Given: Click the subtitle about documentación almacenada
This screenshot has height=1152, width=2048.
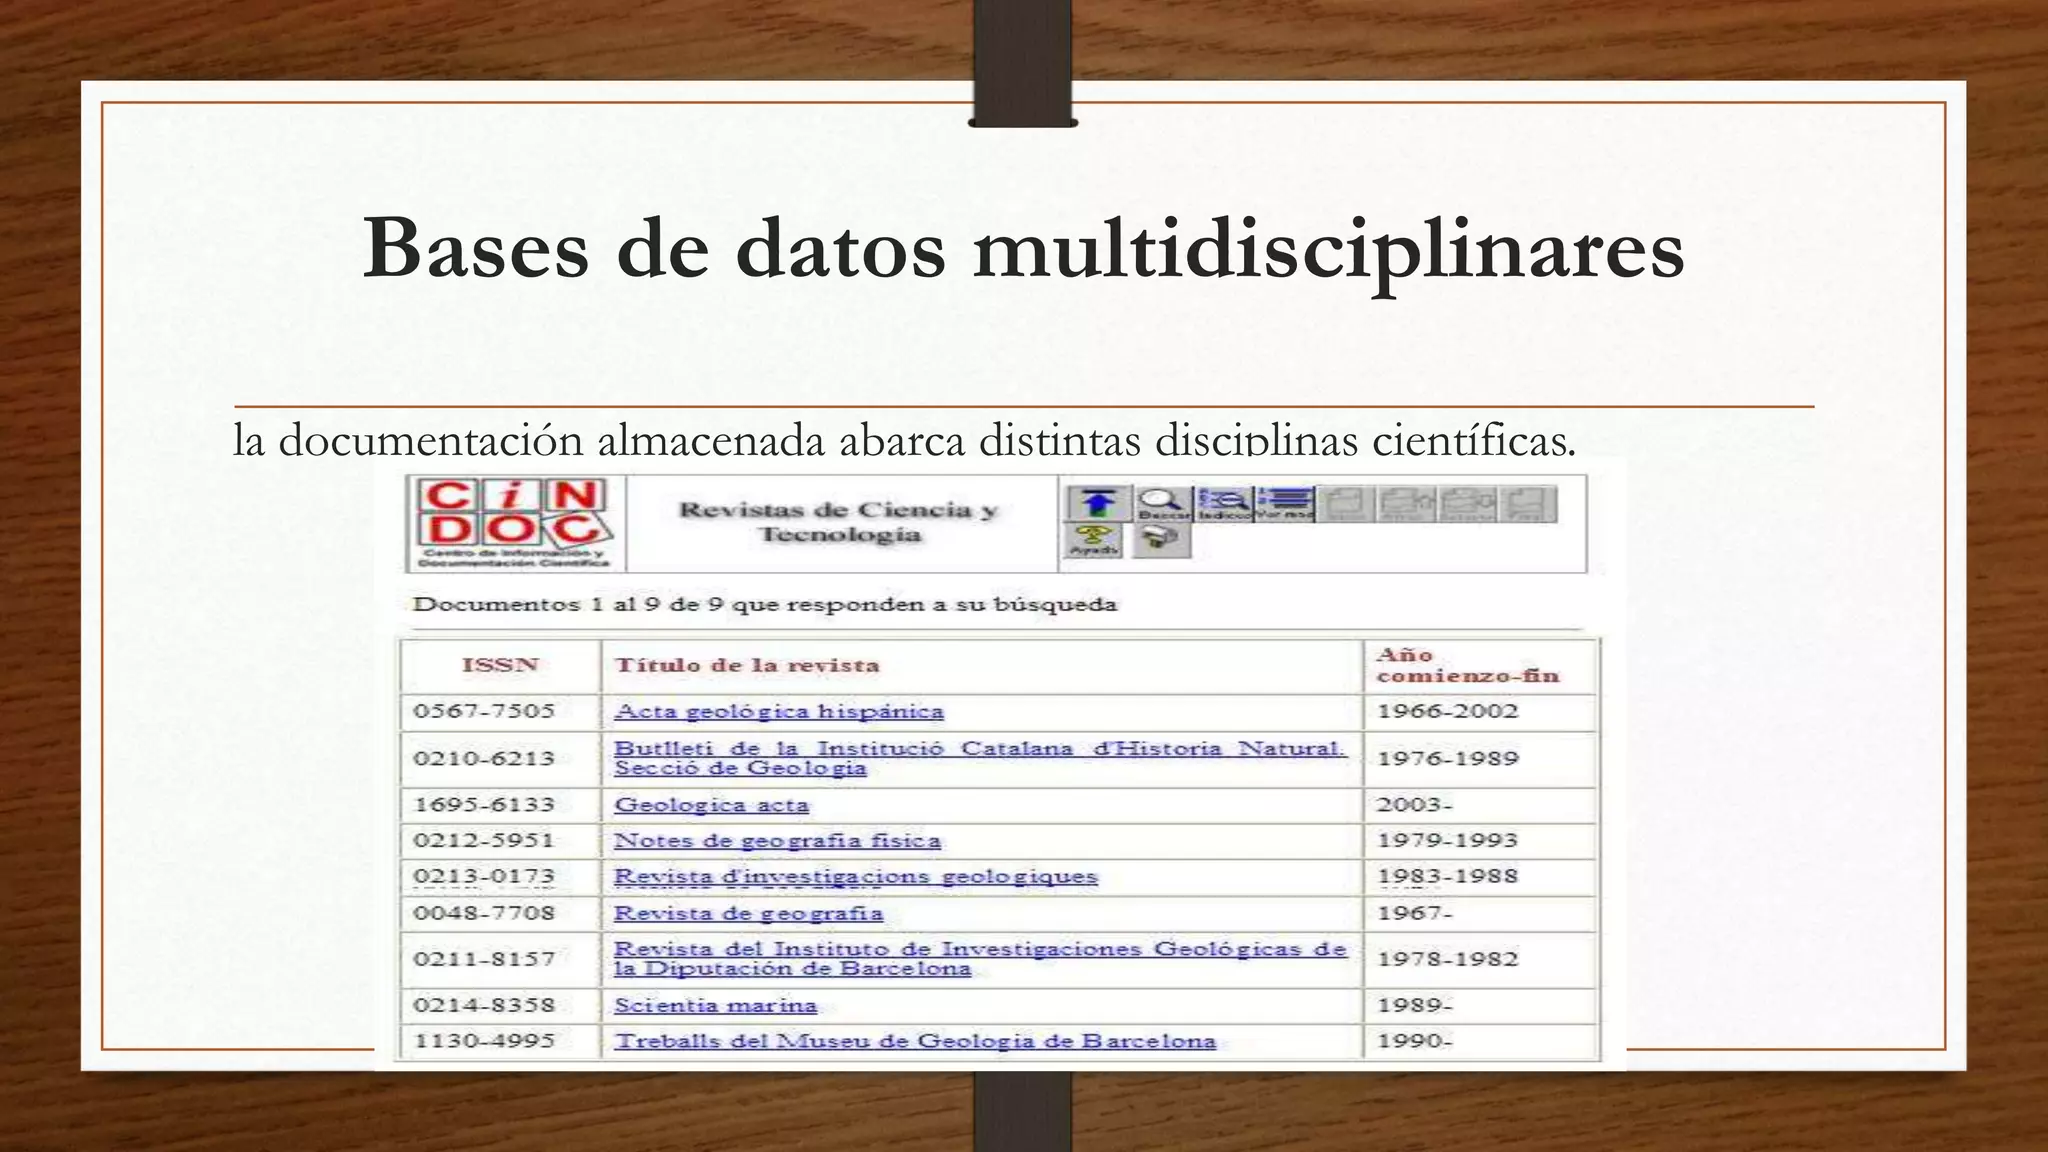Looking at the screenshot, I should 904,440.
